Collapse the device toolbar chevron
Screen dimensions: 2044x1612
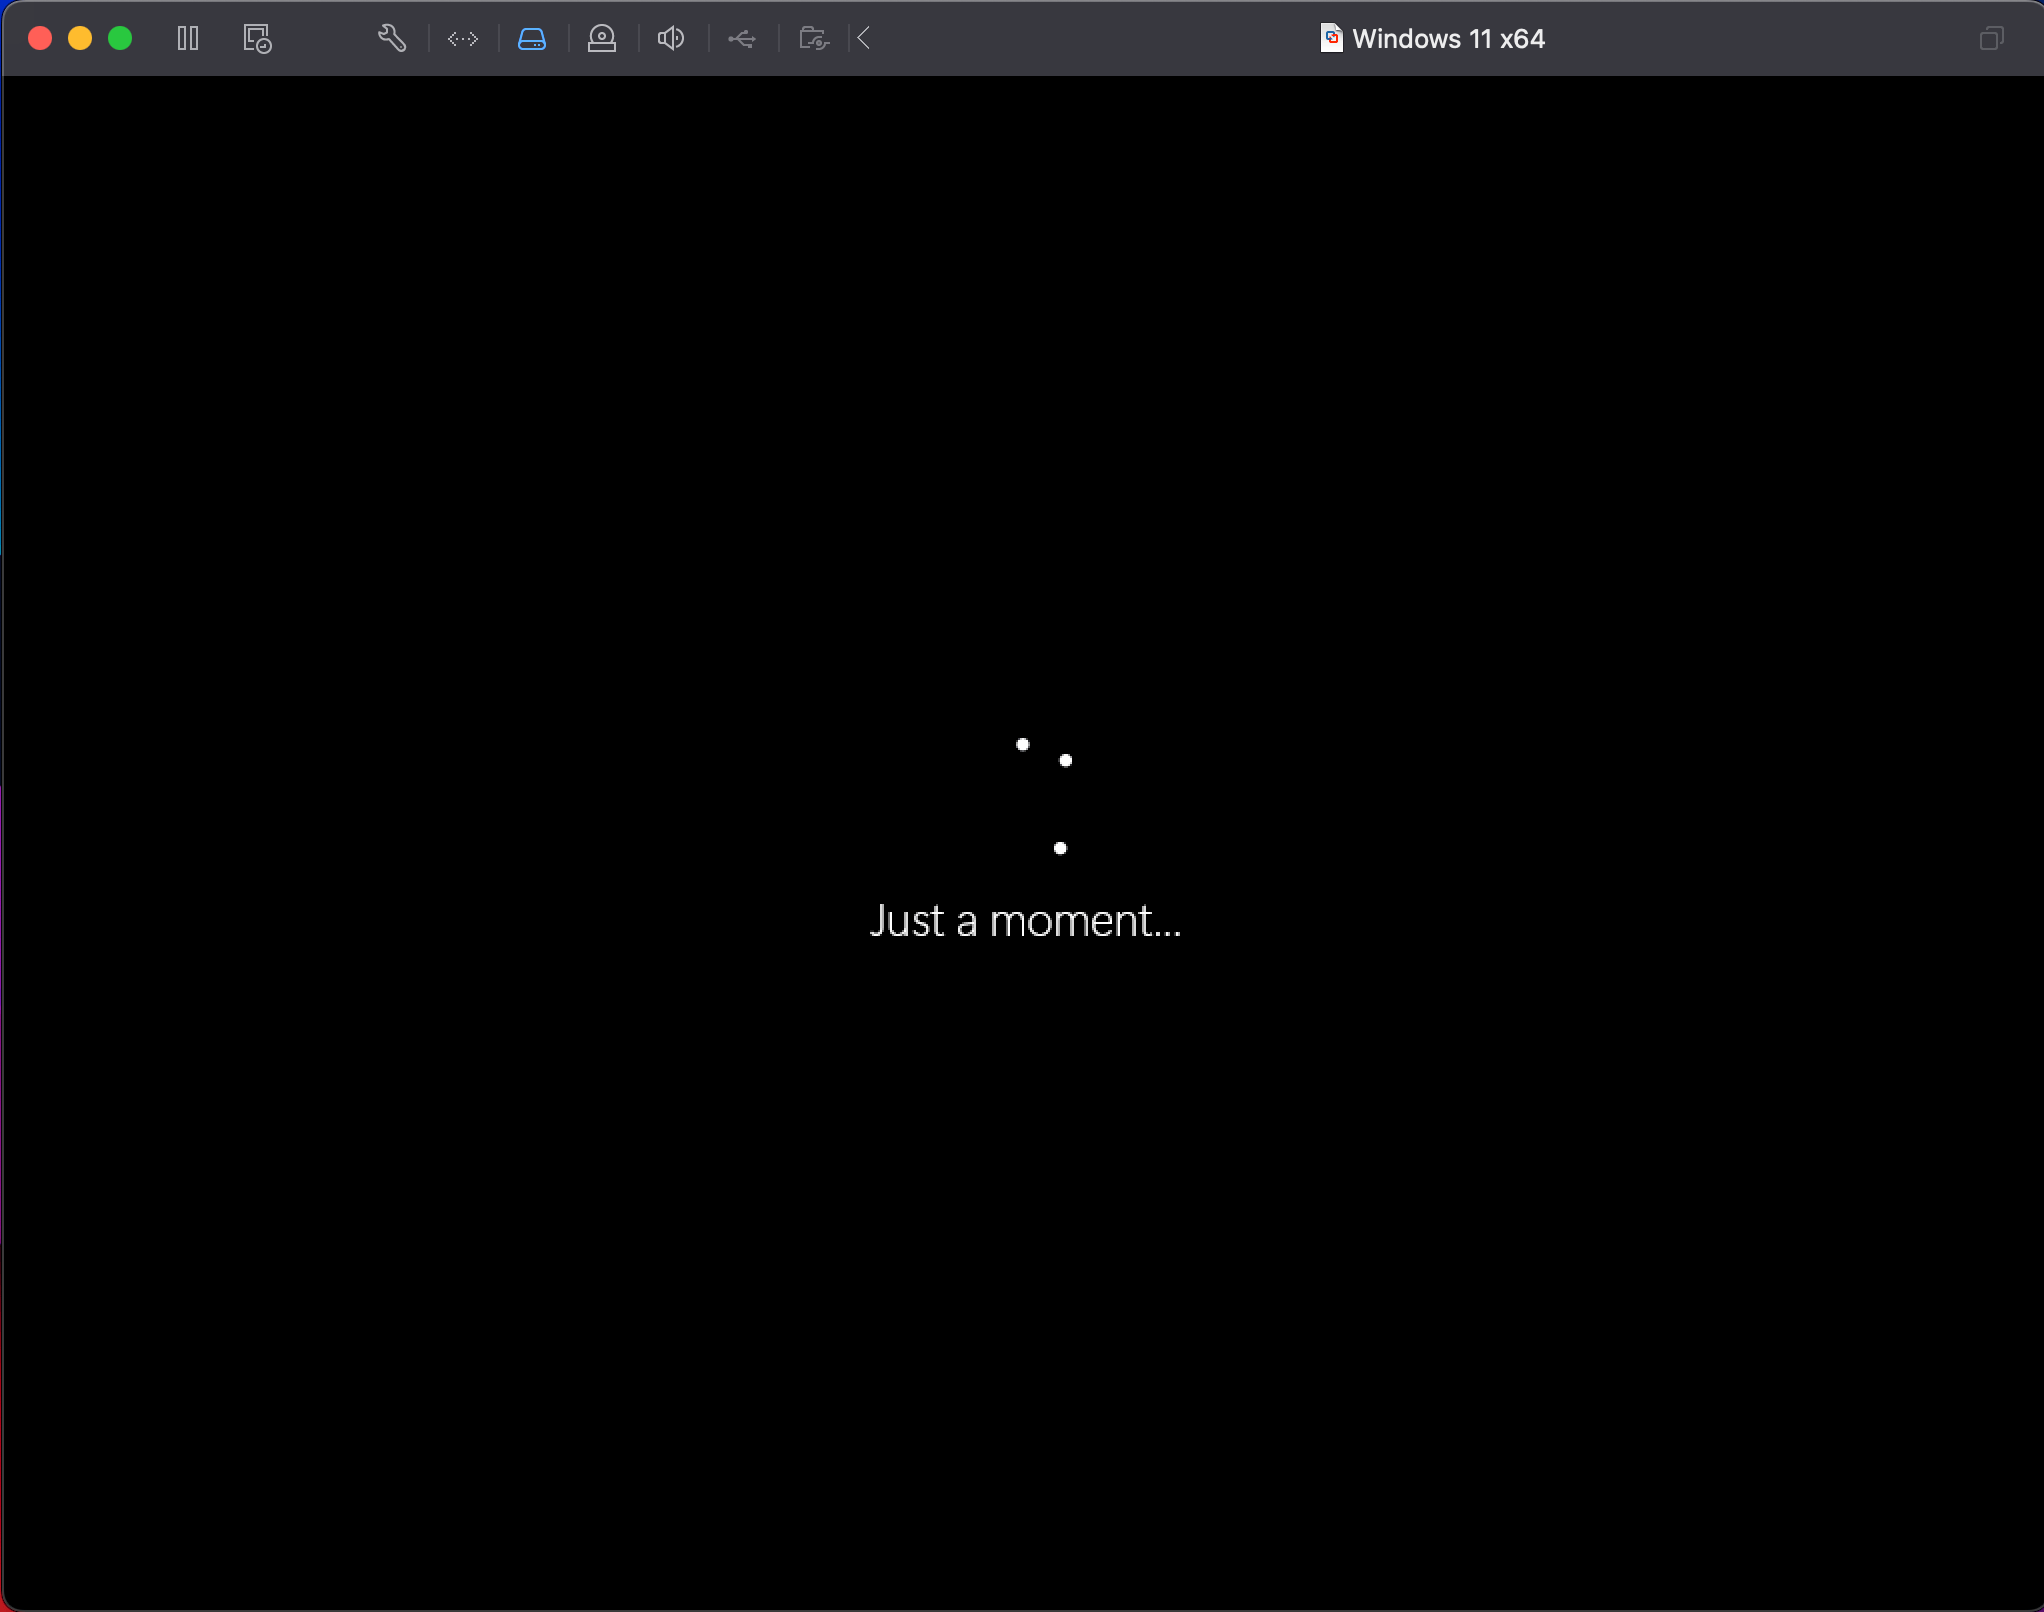click(865, 39)
